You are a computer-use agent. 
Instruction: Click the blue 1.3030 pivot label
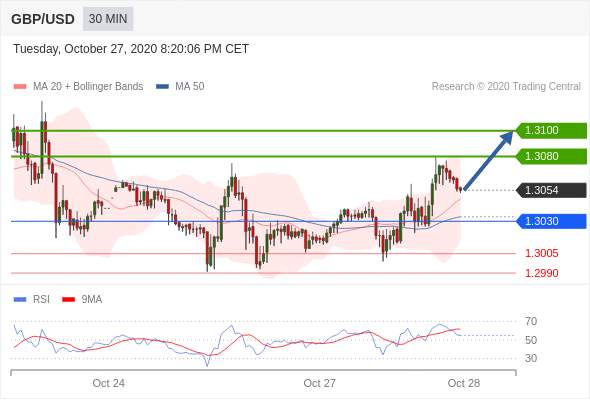tap(551, 221)
